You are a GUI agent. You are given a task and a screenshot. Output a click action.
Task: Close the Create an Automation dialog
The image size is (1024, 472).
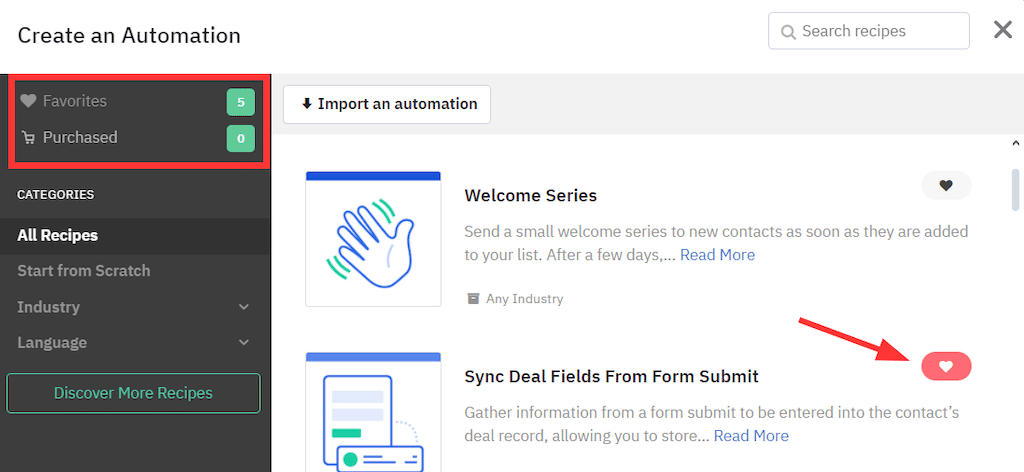click(1003, 30)
